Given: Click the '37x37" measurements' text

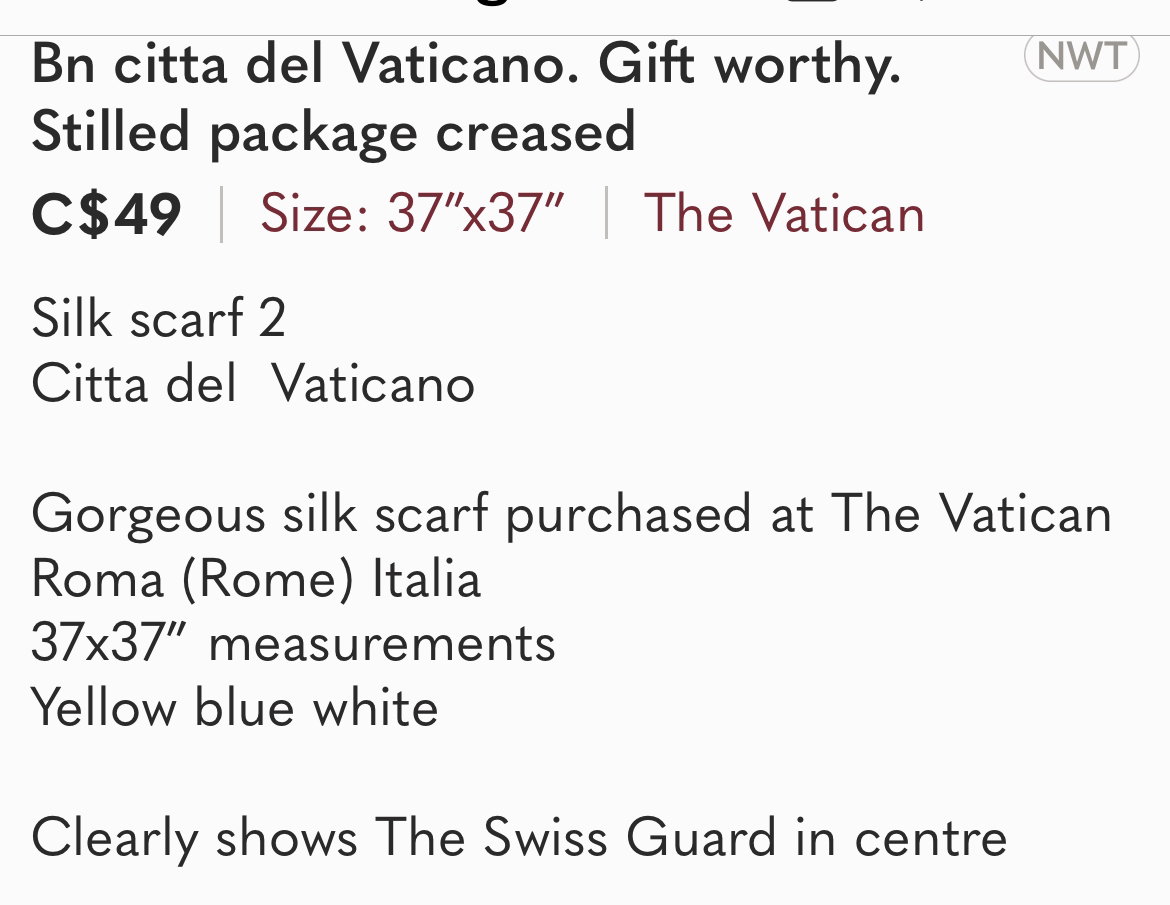Looking at the screenshot, I should tap(293, 643).
